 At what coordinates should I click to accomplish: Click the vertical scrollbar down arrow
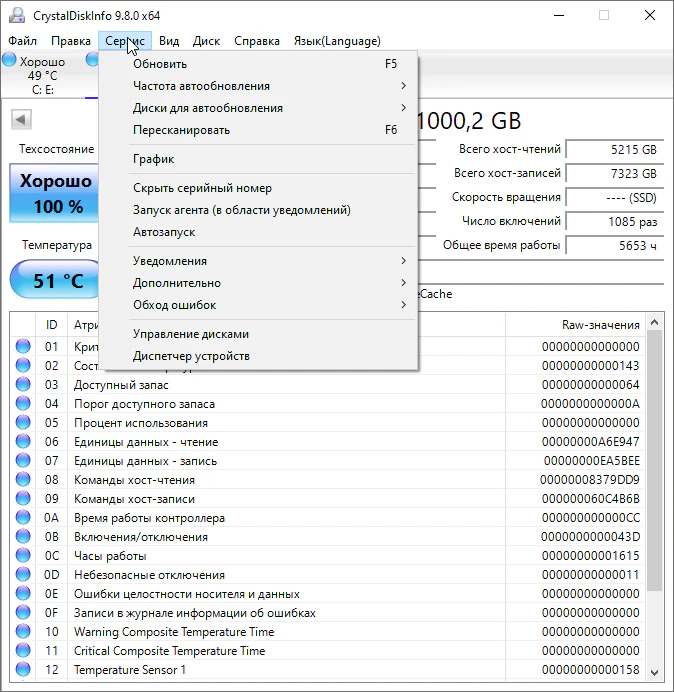click(655, 672)
